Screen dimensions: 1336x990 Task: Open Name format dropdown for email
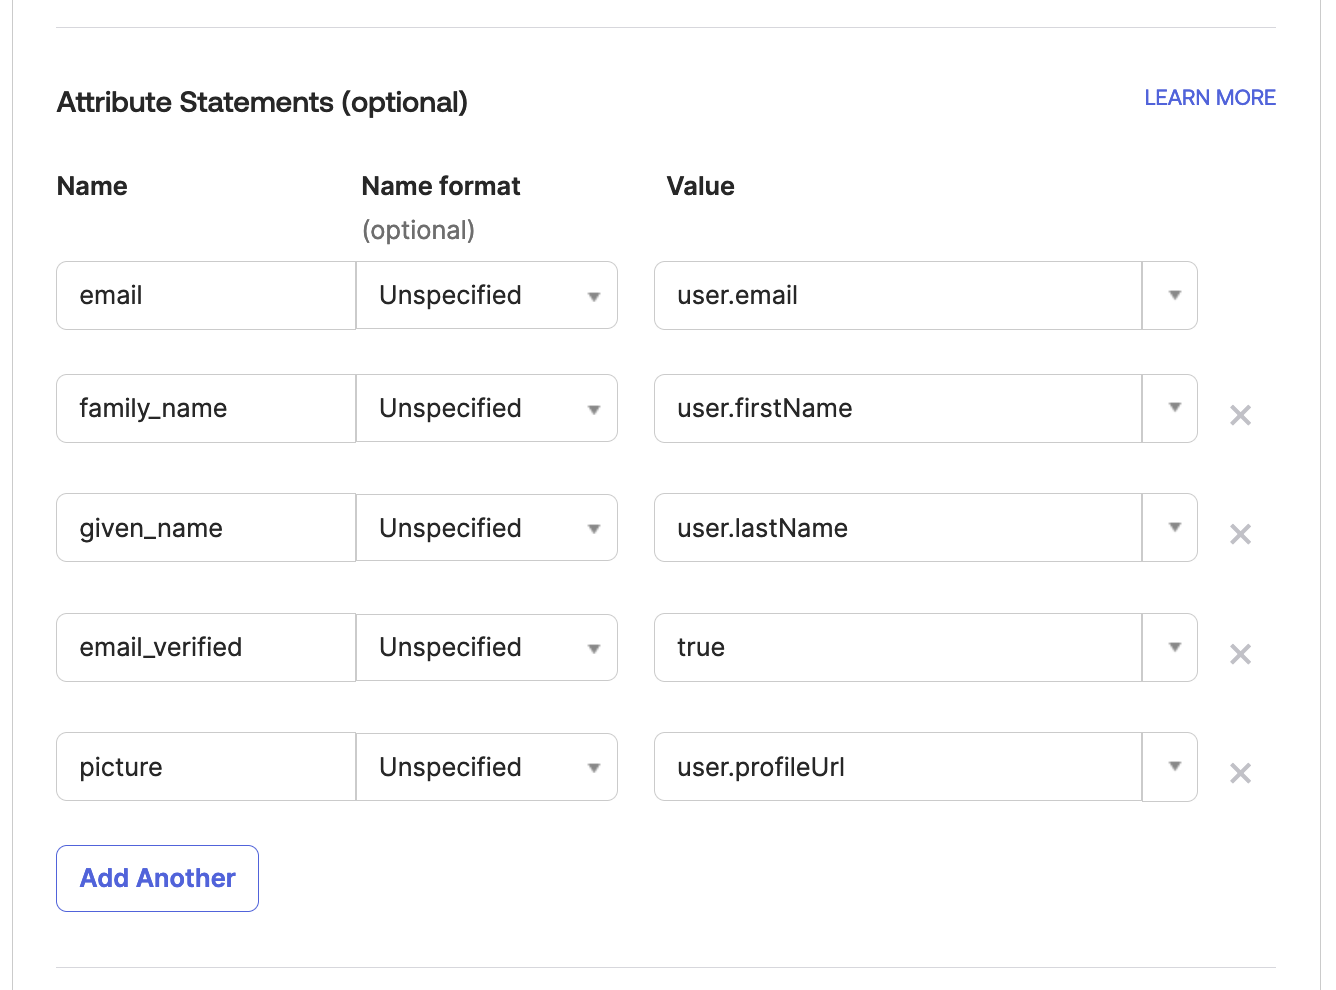[x=487, y=295]
